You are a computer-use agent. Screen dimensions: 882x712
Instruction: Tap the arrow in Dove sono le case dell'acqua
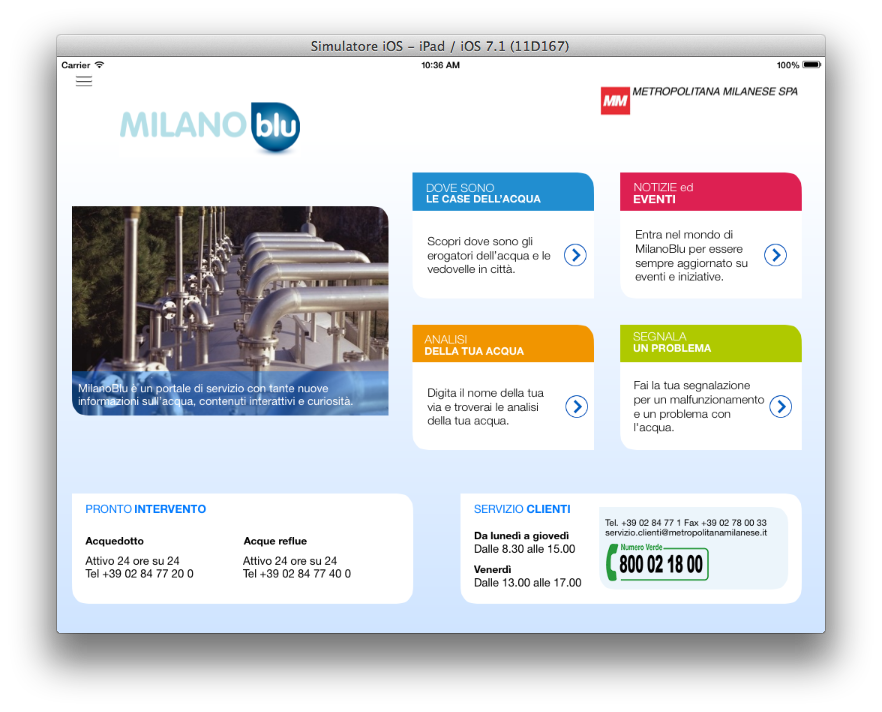click(575, 255)
